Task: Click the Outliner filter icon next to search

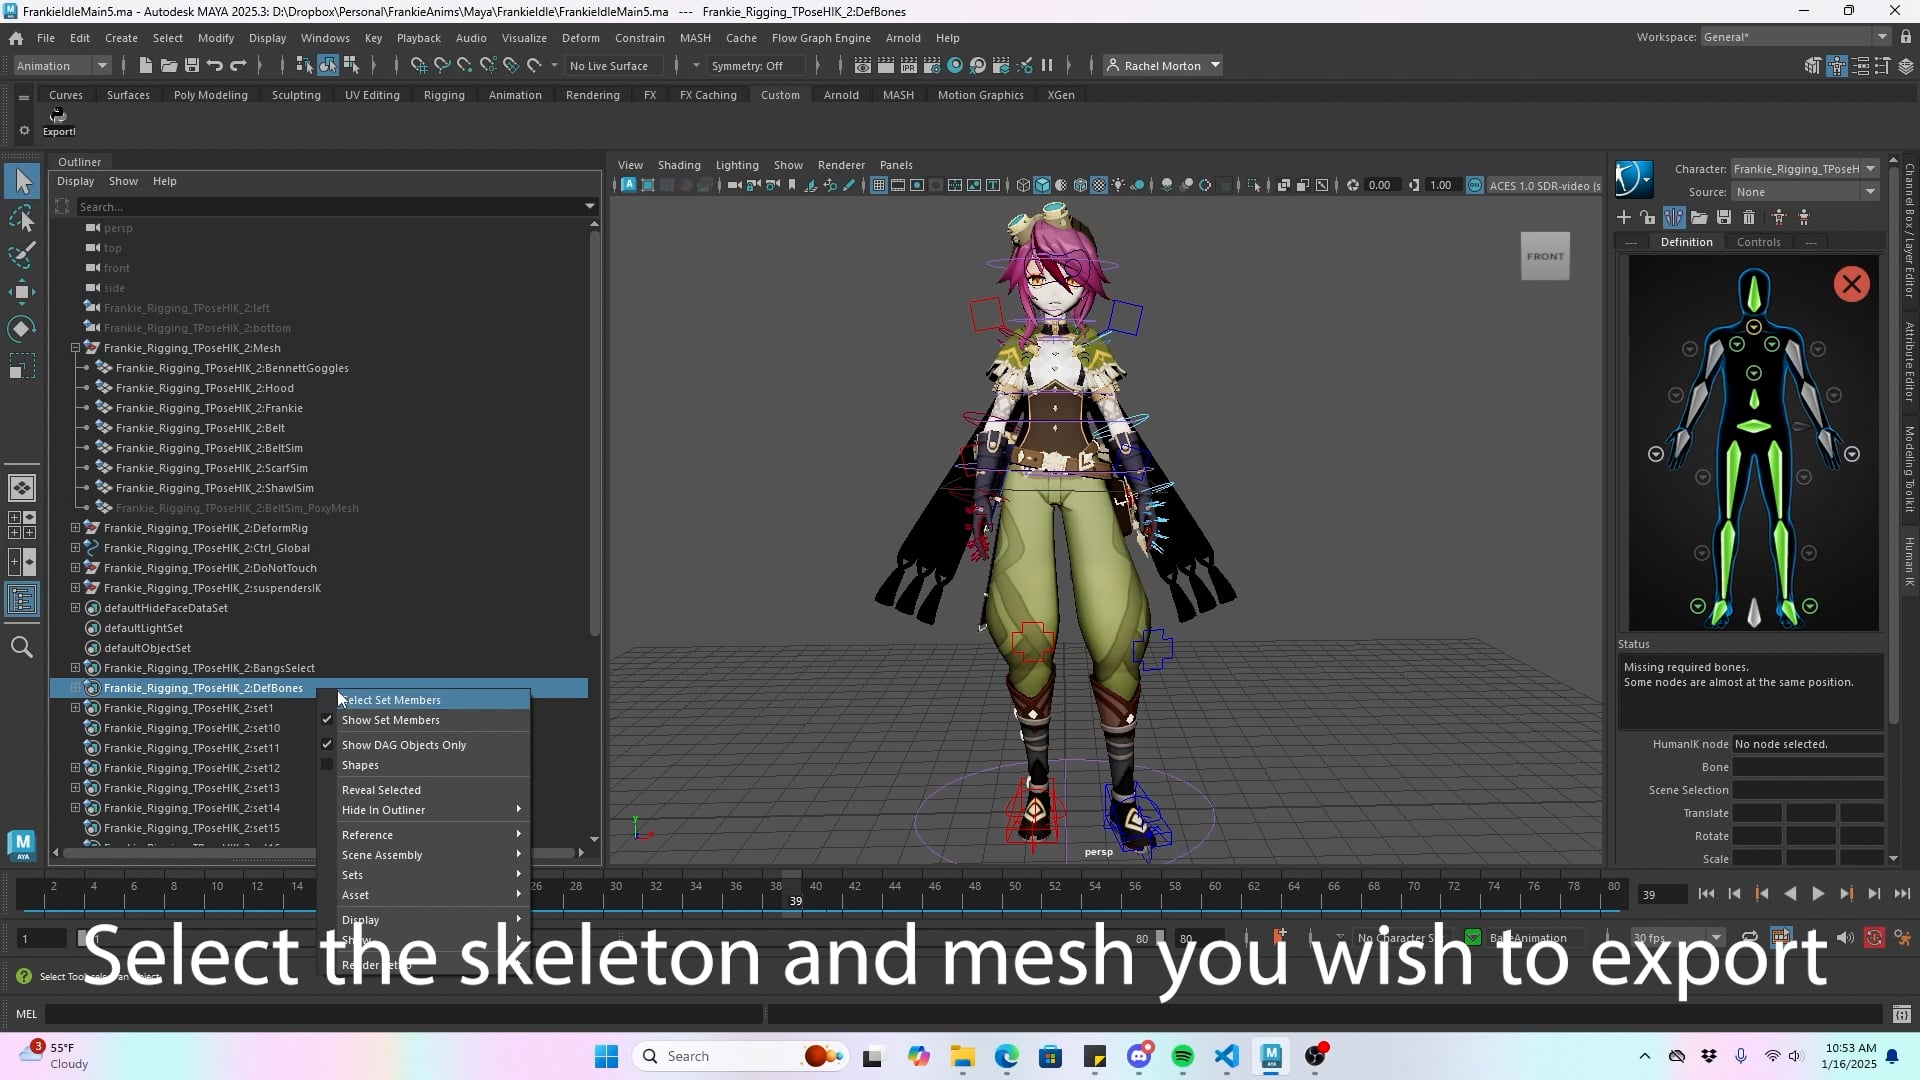Action: (x=62, y=207)
